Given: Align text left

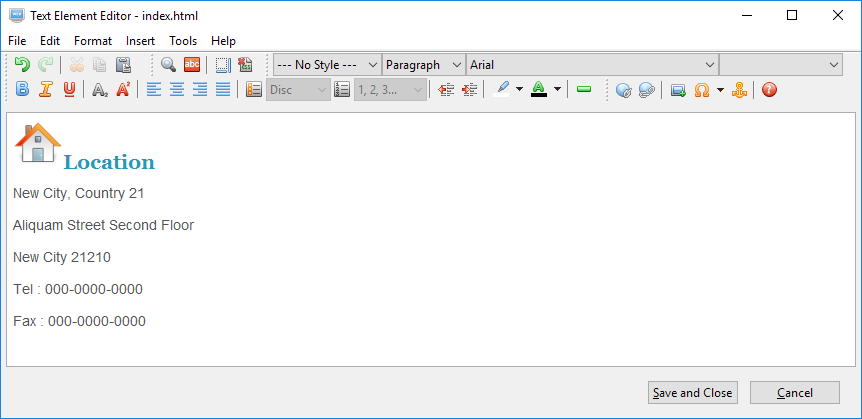Looking at the screenshot, I should point(154,90).
